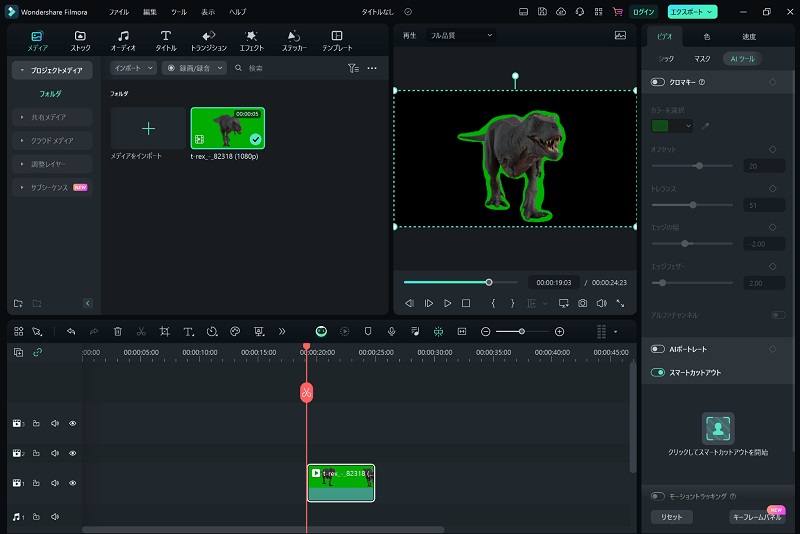This screenshot has height=534, width=800.
Task: Open the フル品質 playback quality dropdown
Action: click(x=461, y=35)
